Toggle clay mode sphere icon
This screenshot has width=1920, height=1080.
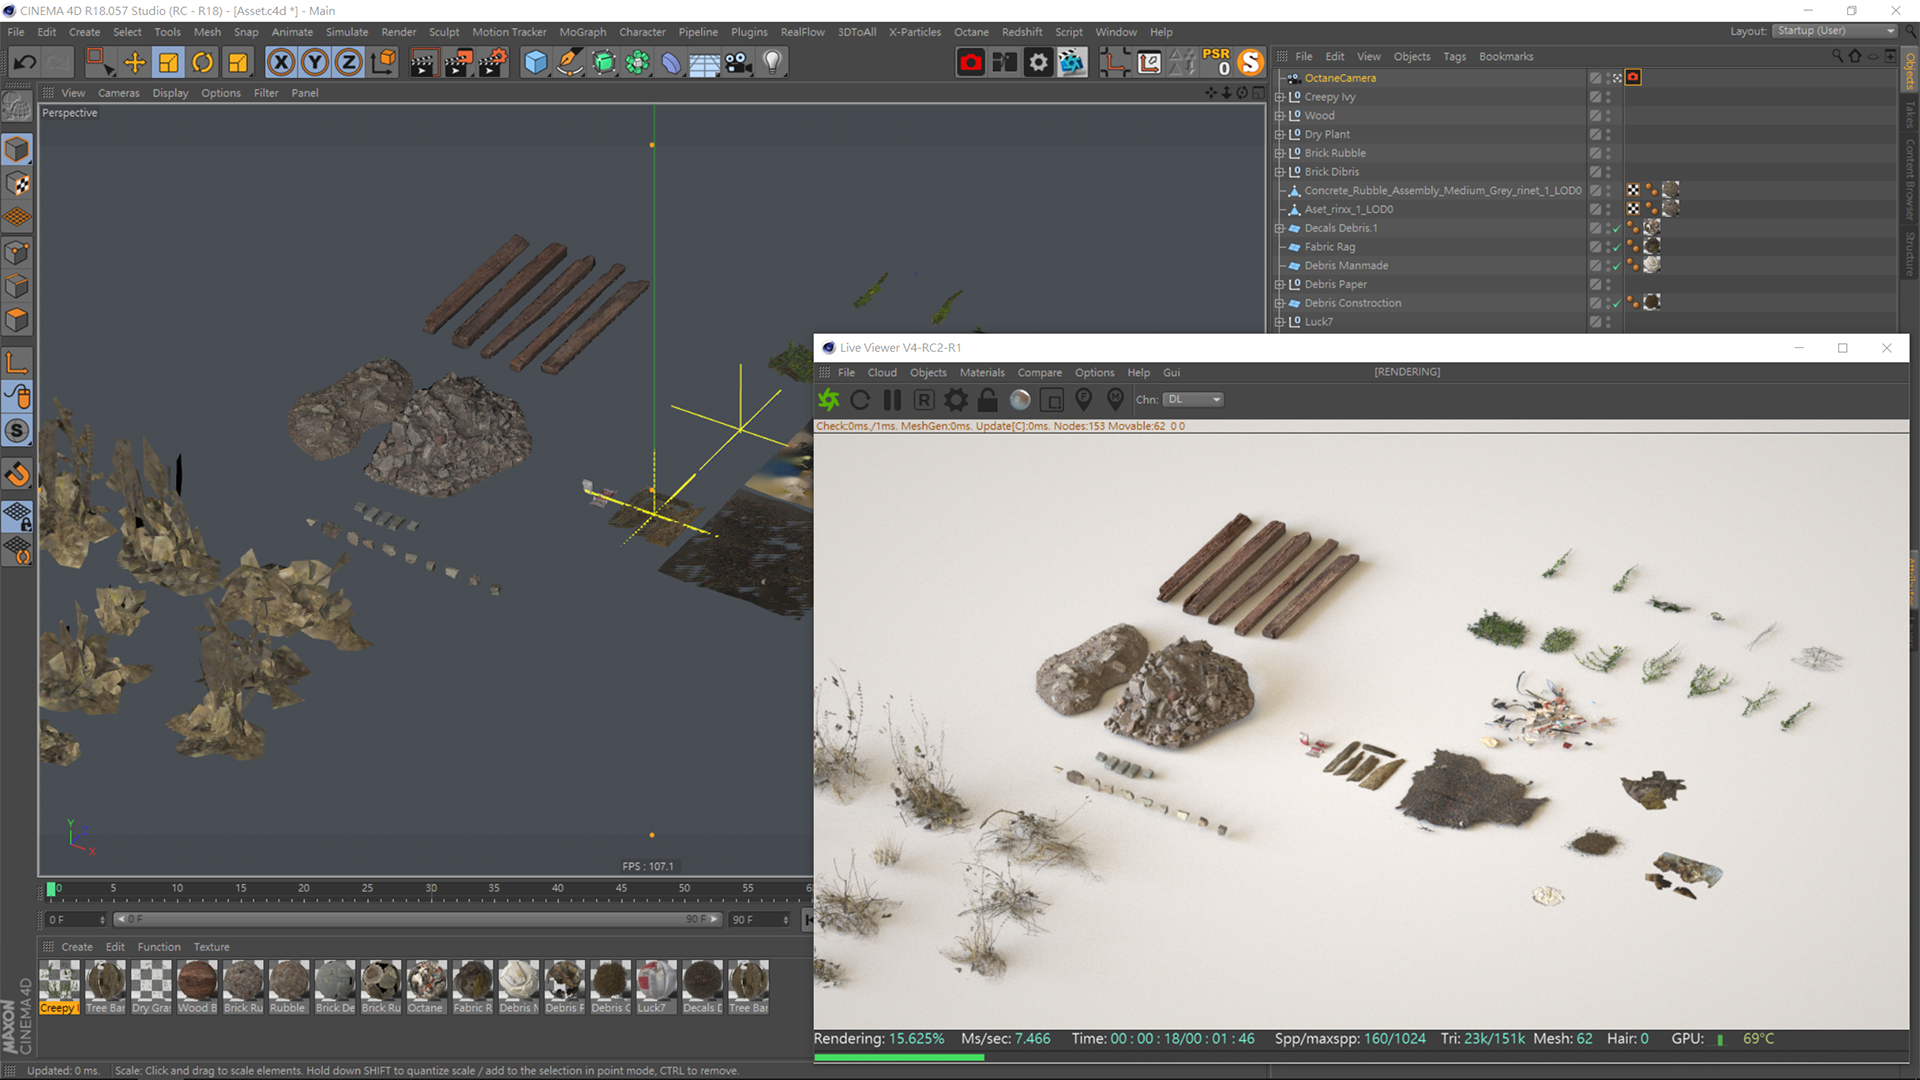click(1020, 400)
